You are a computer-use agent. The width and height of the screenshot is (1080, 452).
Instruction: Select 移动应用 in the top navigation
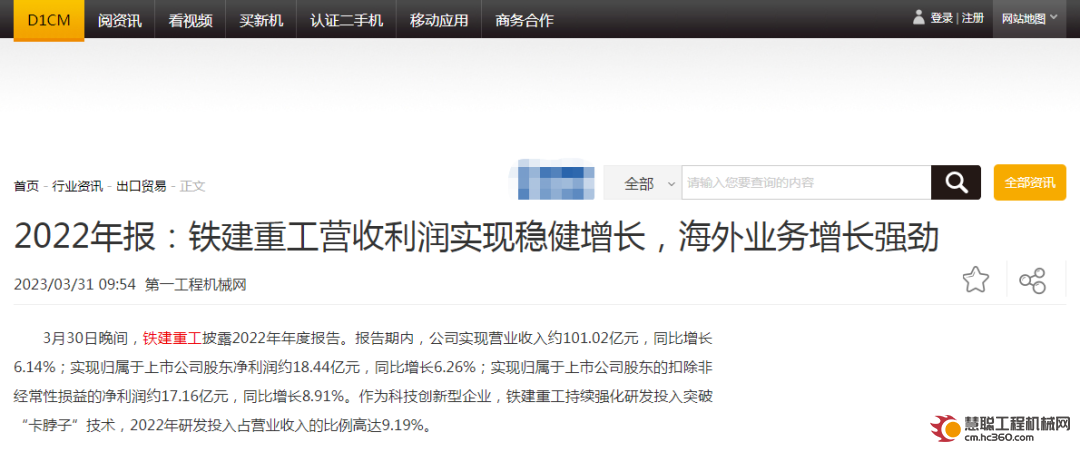pyautogui.click(x=439, y=20)
